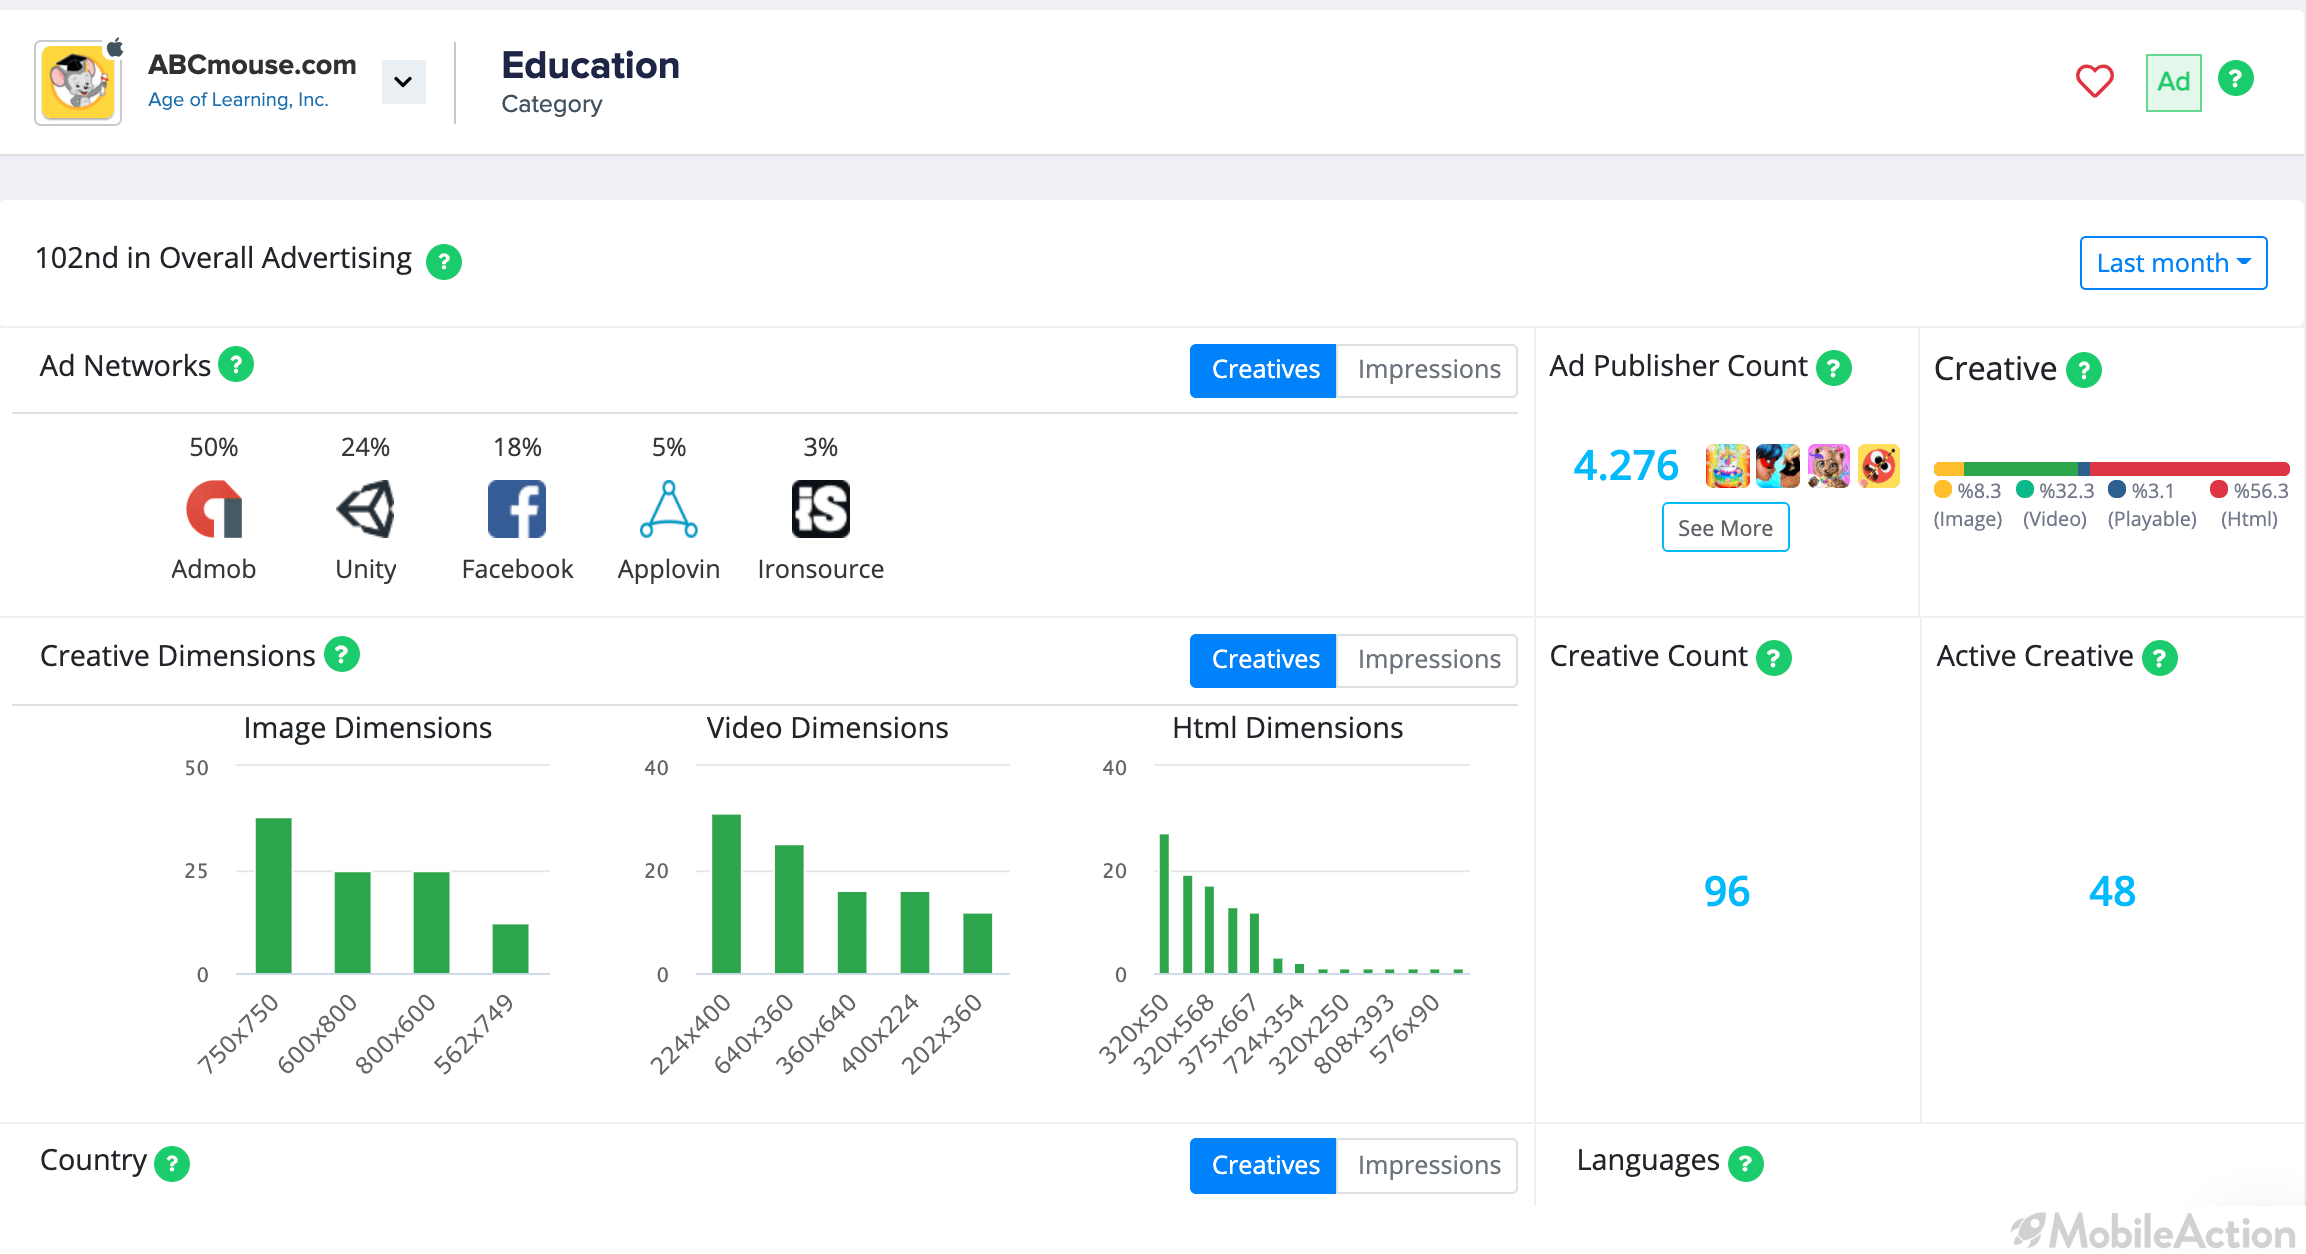The image size is (2306, 1254).
Task: Click the Applovin network icon
Action: tap(669, 509)
